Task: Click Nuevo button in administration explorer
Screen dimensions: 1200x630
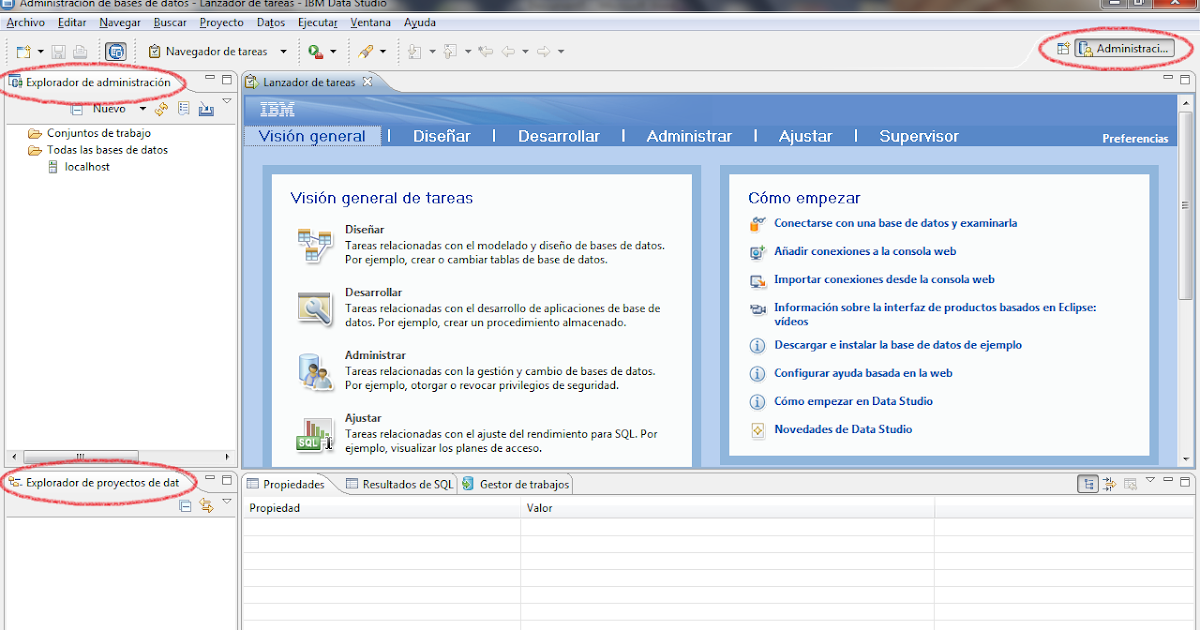Action: [109, 109]
